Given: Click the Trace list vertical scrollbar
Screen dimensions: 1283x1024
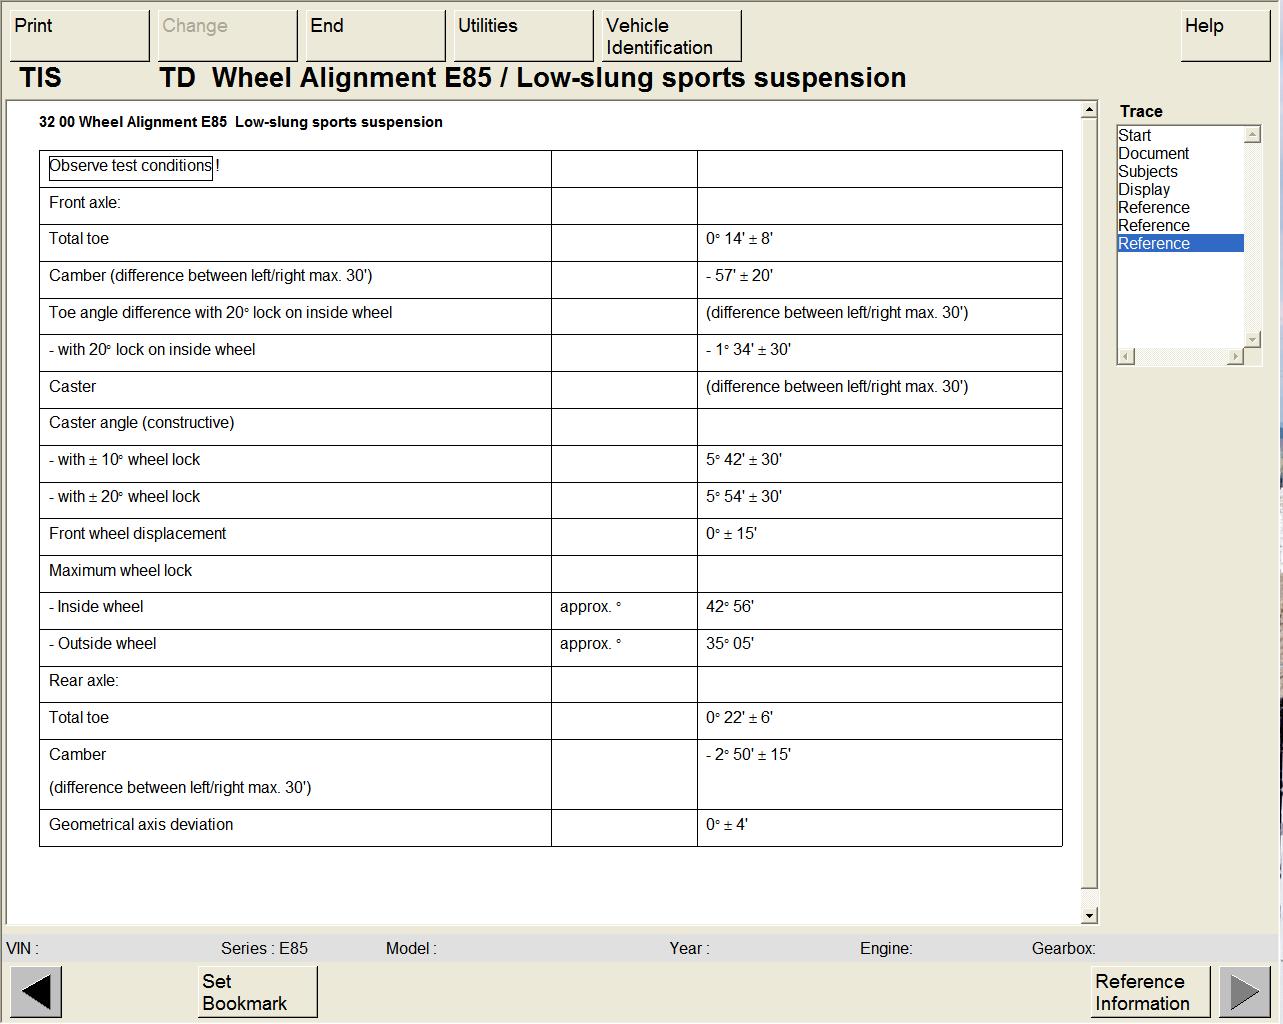Looking at the screenshot, I should (x=1252, y=237).
